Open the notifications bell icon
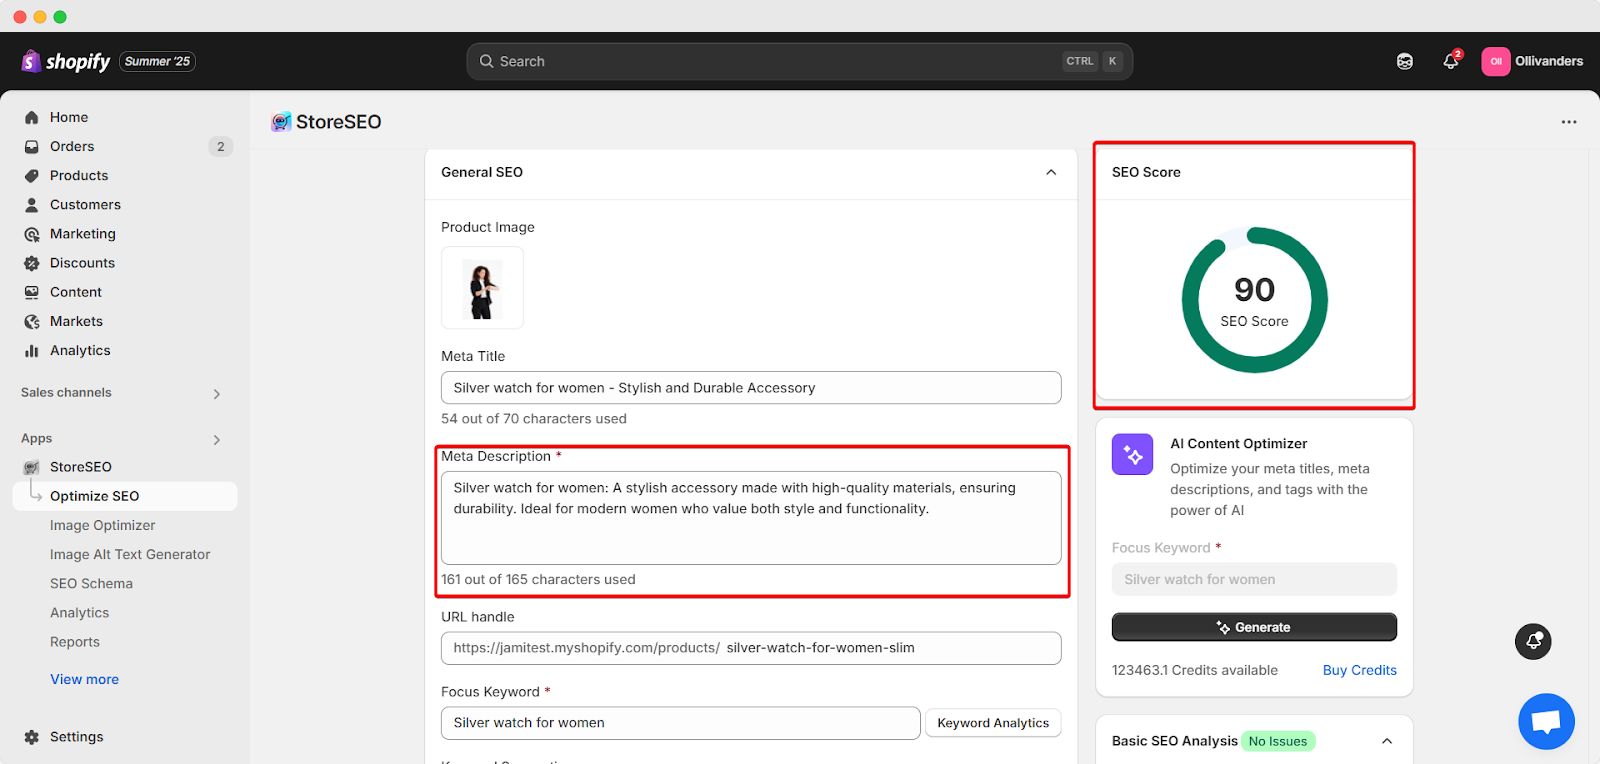The height and width of the screenshot is (764, 1600). (x=1451, y=61)
